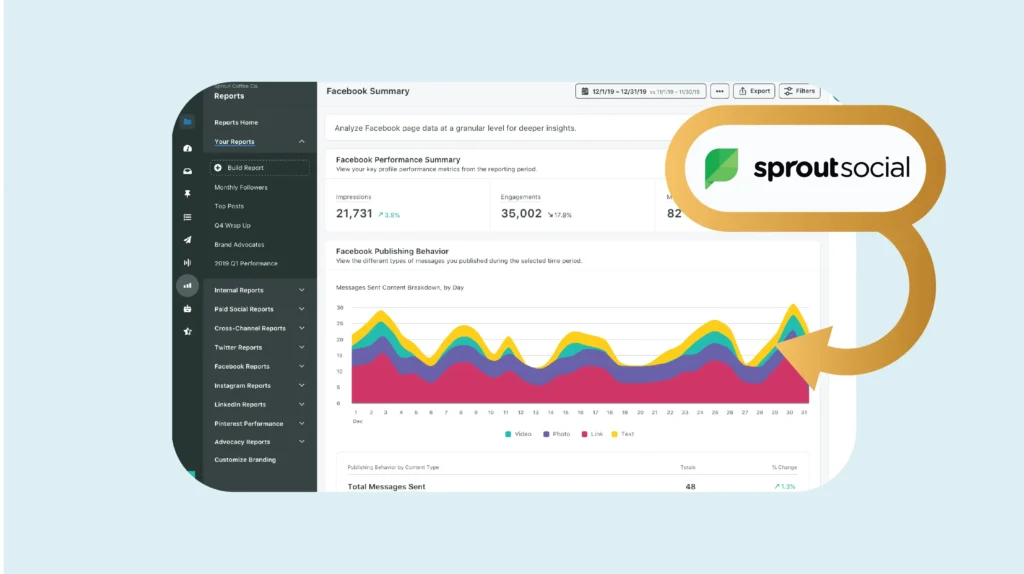This screenshot has height=574, width=1024.
Task: Open the publishing paper plane icon
Action: [x=187, y=240]
